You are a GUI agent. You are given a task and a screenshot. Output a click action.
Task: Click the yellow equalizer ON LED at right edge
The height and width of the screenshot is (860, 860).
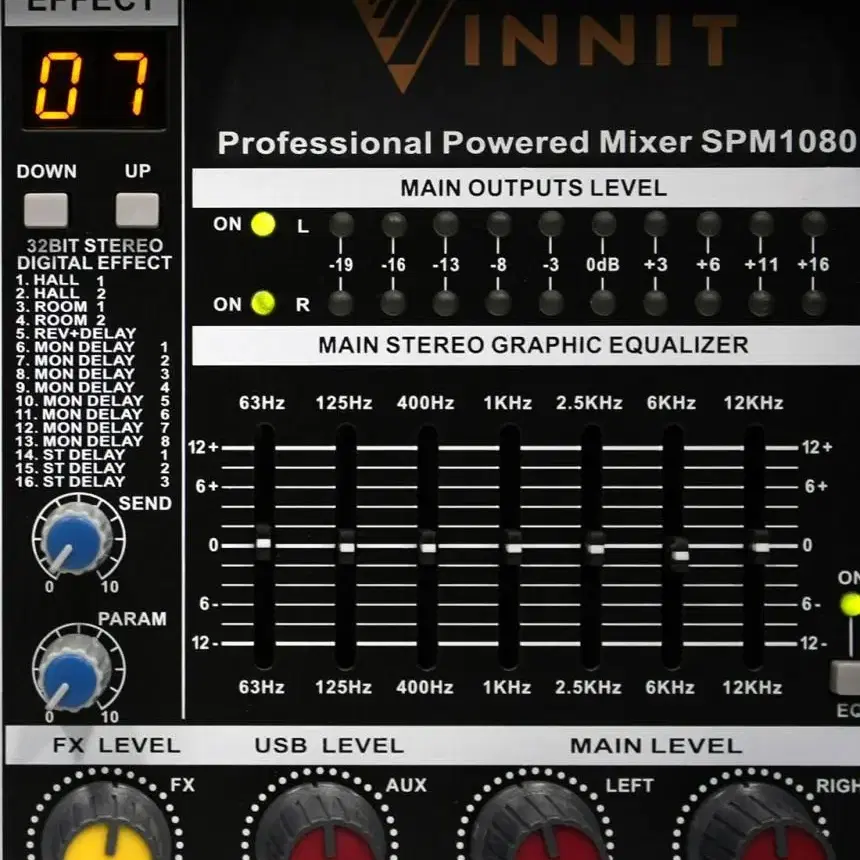tap(851, 604)
